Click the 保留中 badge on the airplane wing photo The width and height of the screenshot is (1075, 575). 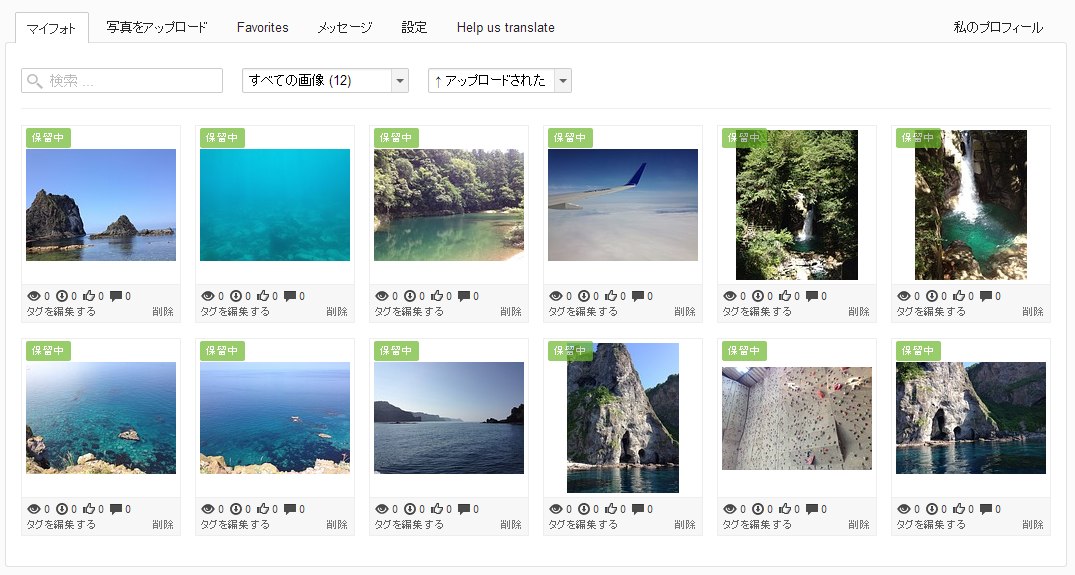(570, 138)
